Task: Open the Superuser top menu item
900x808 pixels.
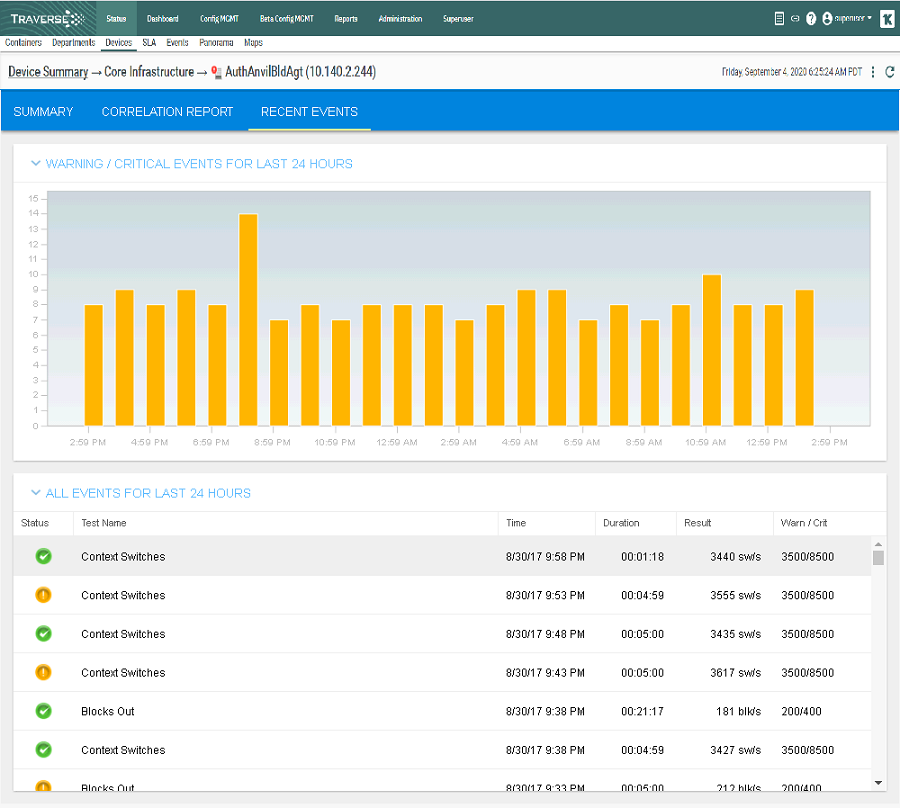Action: click(x=458, y=18)
